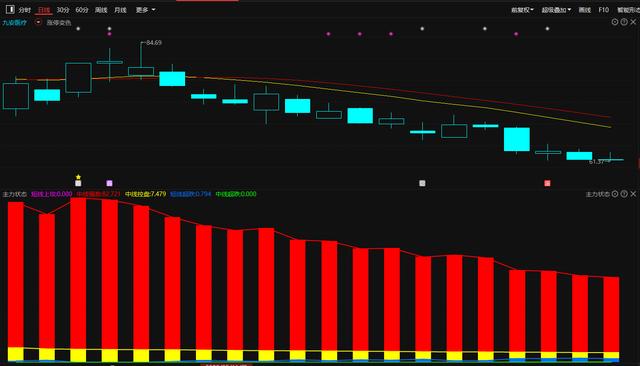This screenshot has height=366, width=640.
Task: Toggle the side panel layout icon
Action: (x=10, y=9)
